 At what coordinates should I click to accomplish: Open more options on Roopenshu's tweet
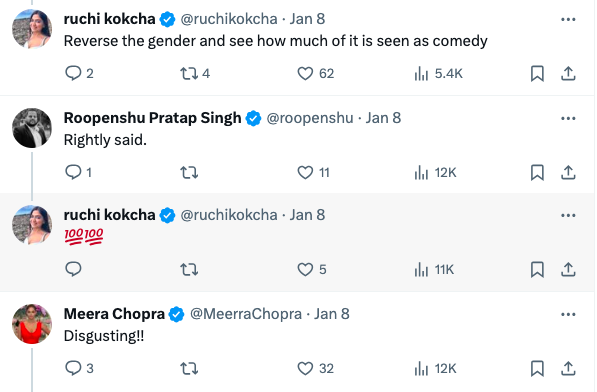click(x=568, y=118)
